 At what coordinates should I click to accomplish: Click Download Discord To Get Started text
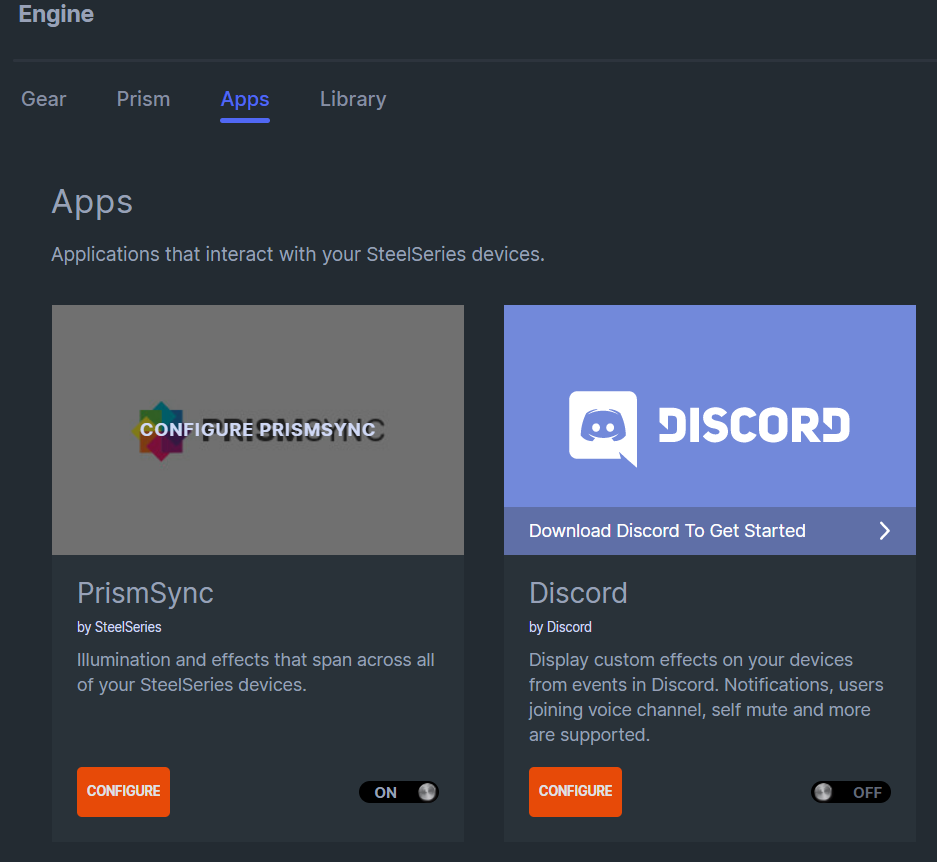[x=667, y=531]
